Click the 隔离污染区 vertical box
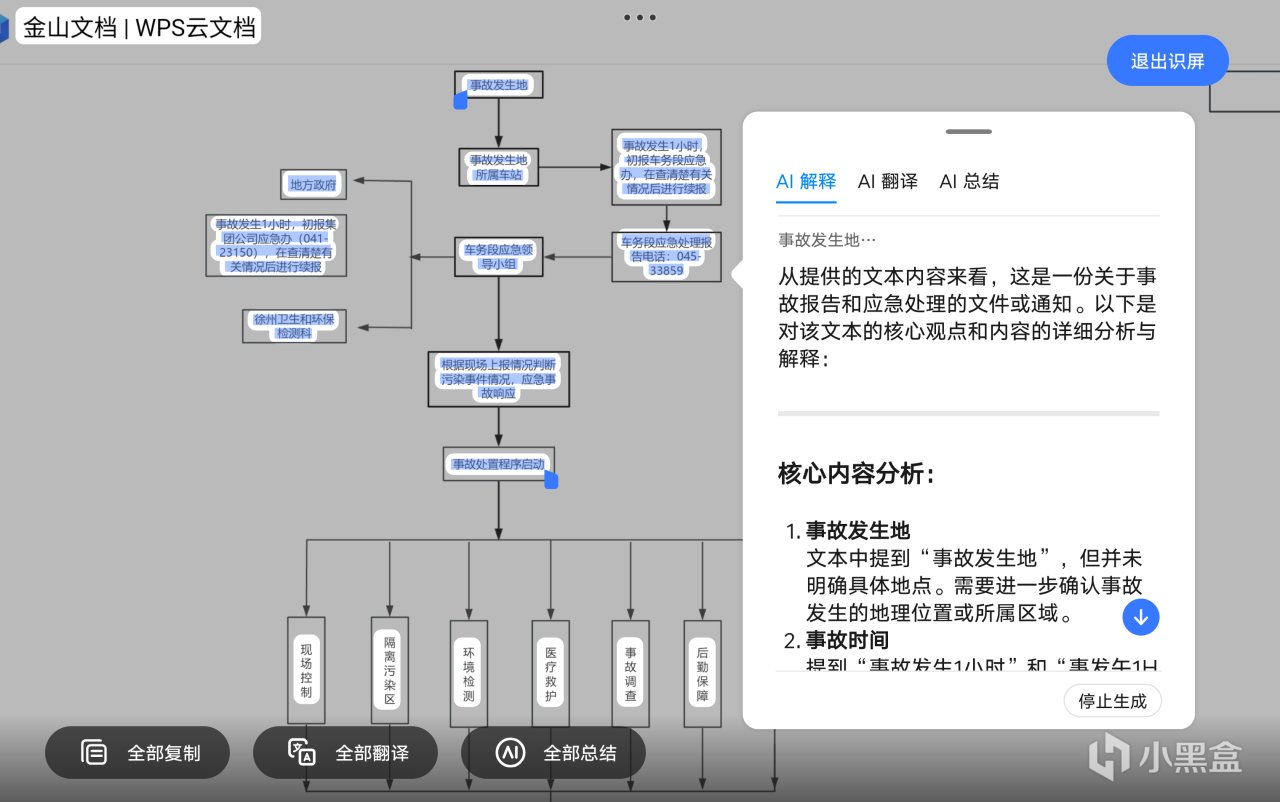The height and width of the screenshot is (802, 1280). (390, 671)
